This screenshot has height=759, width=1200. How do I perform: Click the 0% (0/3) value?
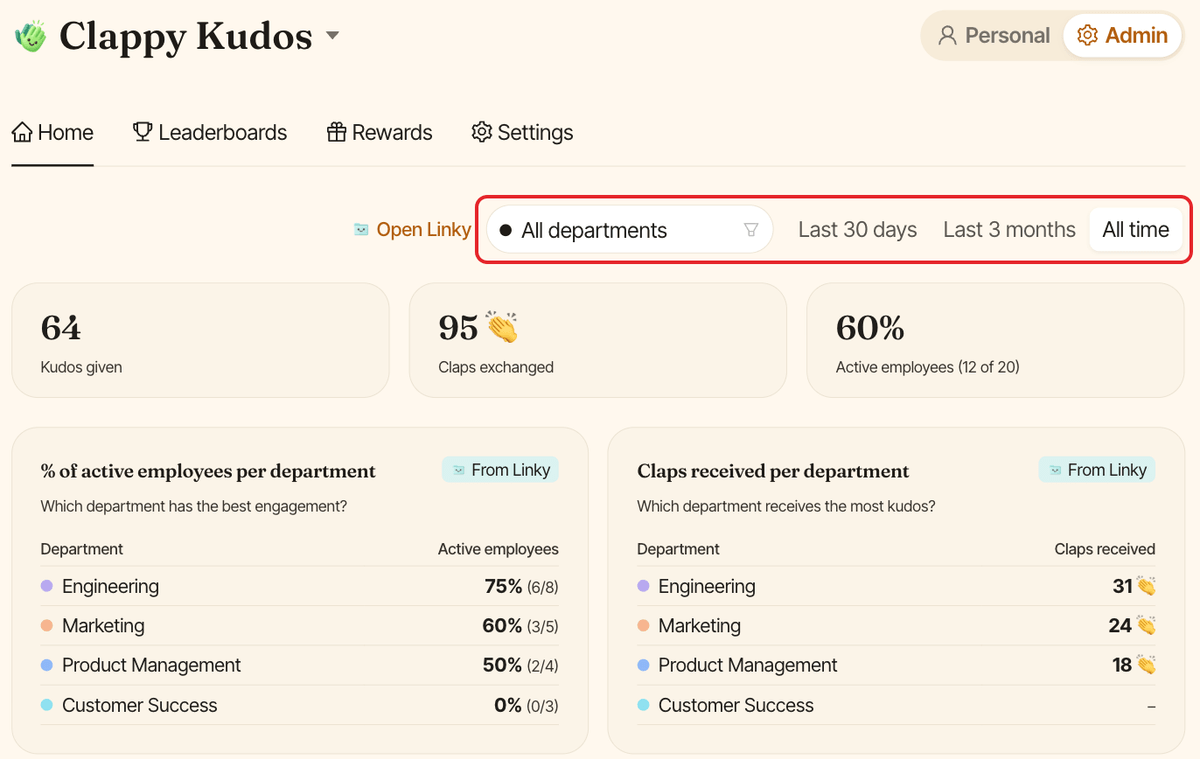pyautogui.click(x=526, y=705)
